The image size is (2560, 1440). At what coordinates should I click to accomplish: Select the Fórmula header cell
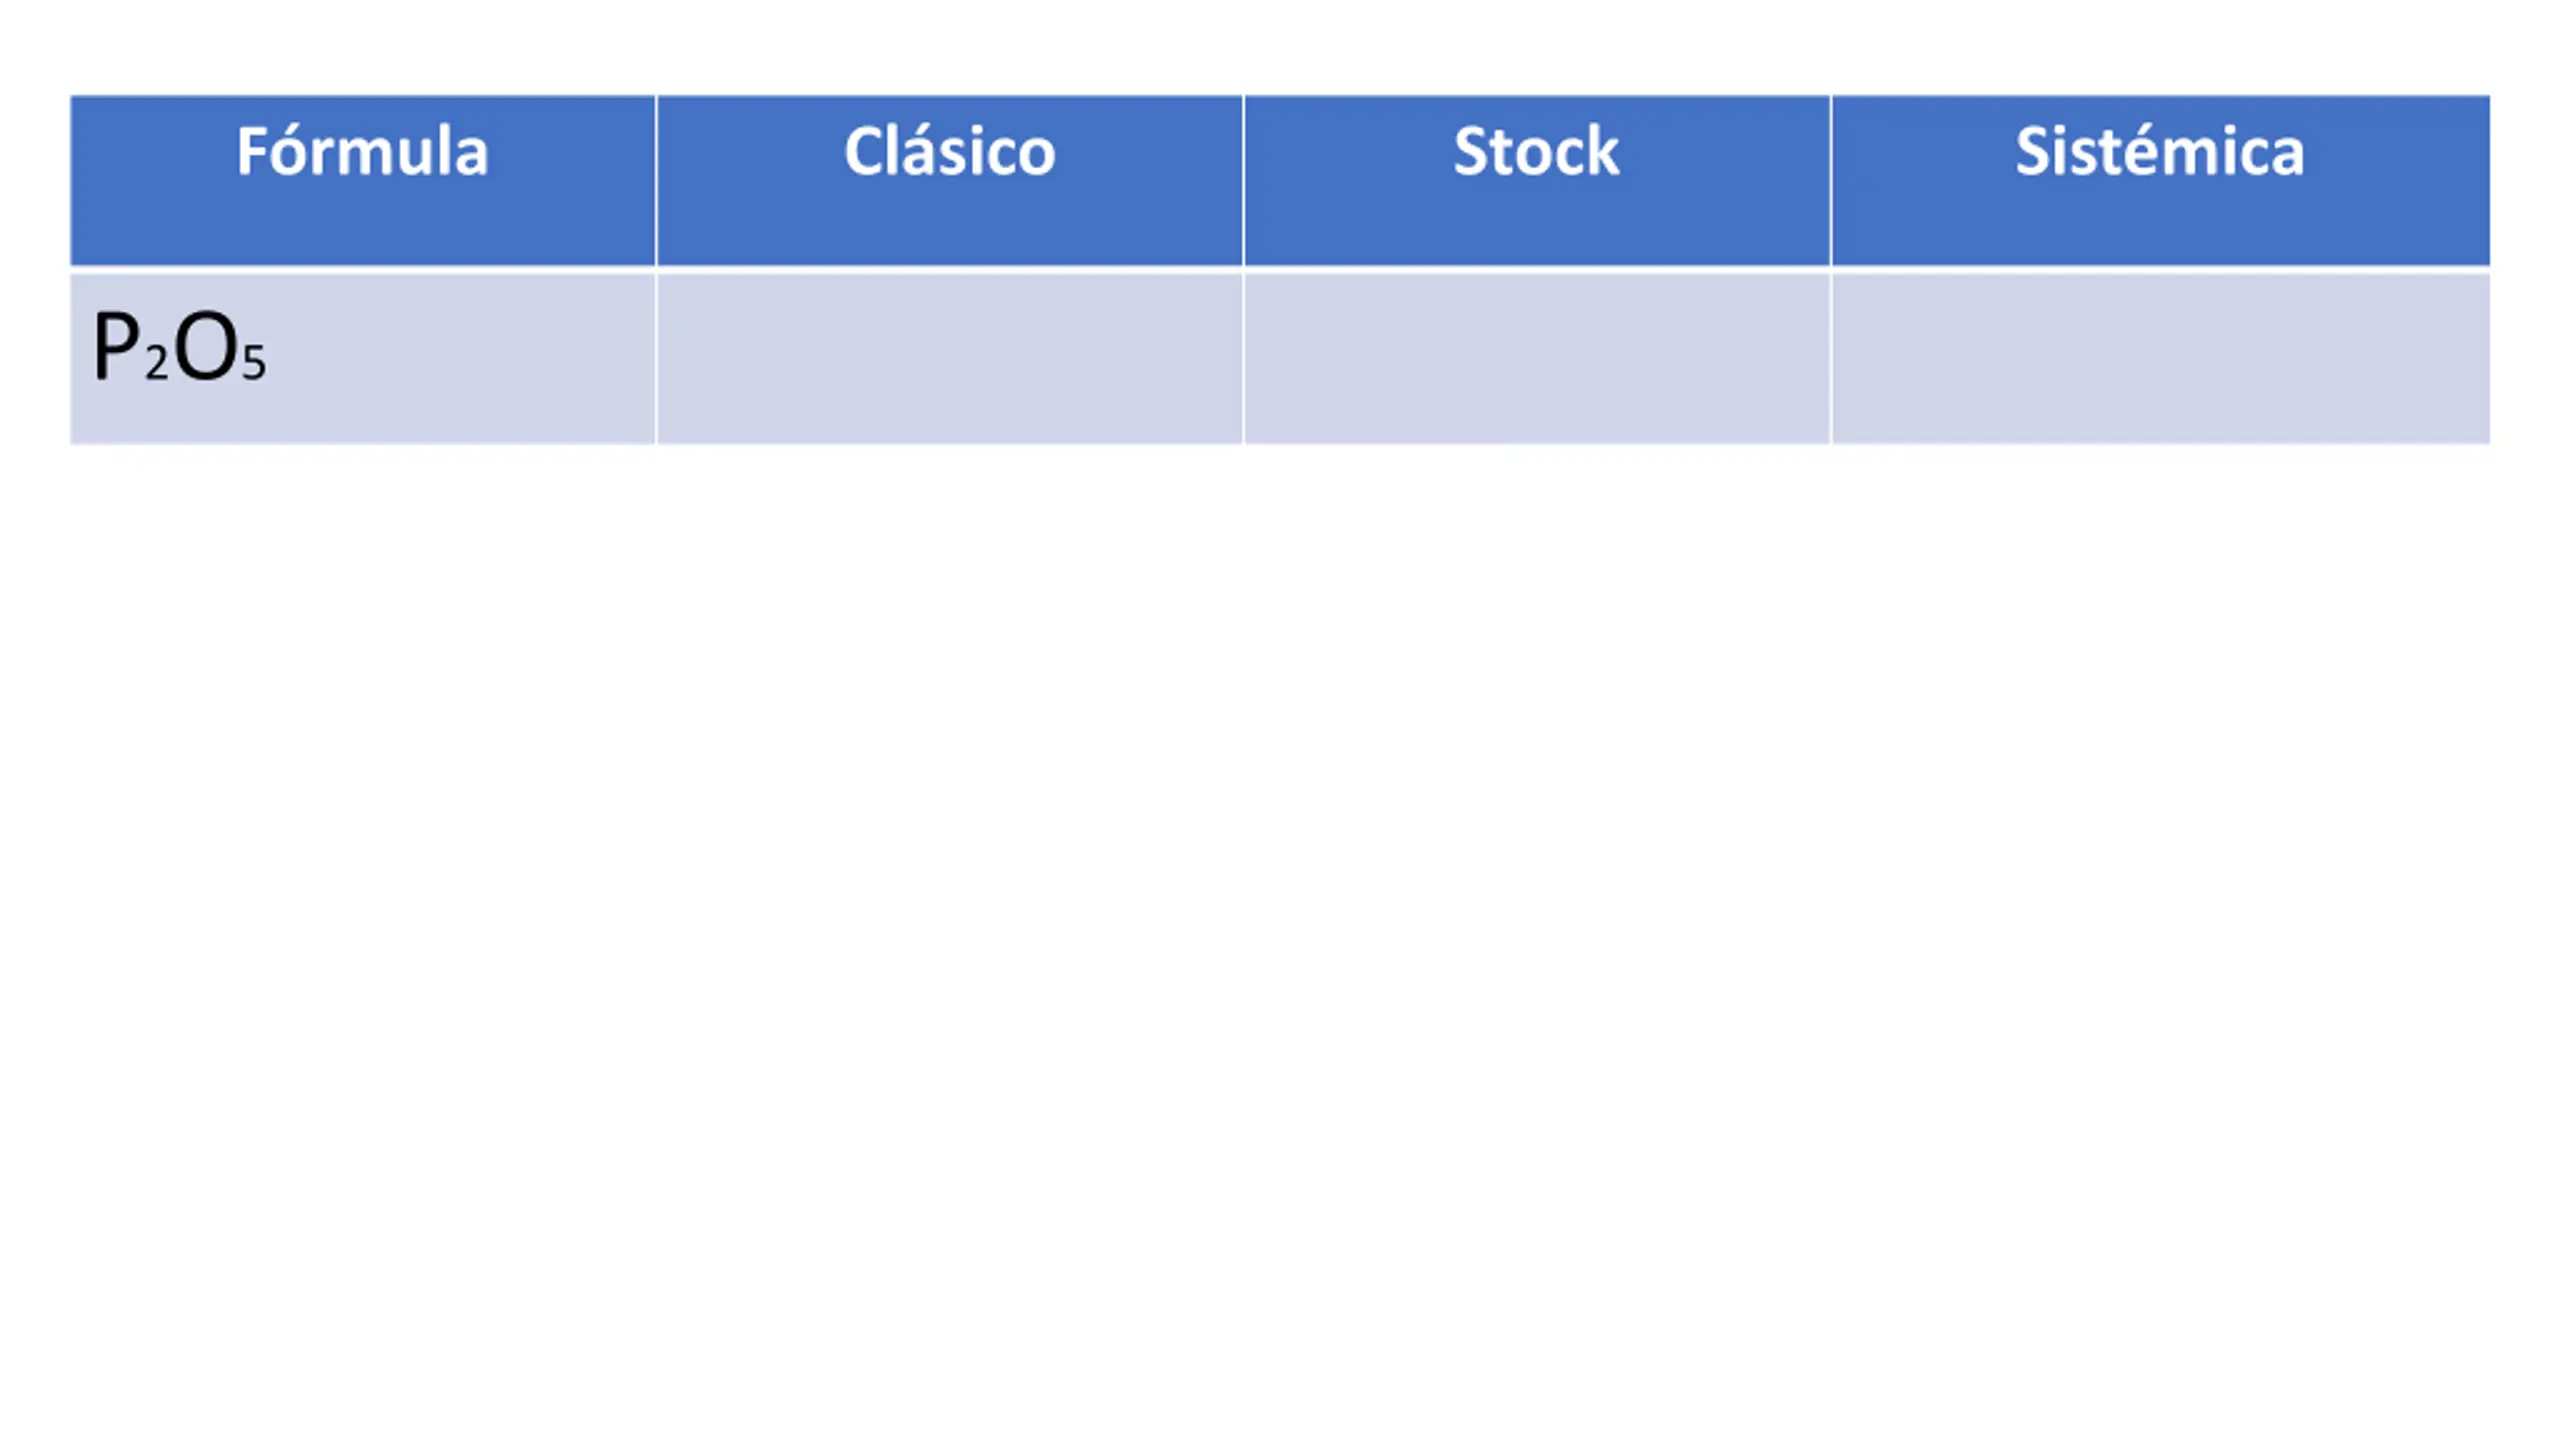click(363, 181)
